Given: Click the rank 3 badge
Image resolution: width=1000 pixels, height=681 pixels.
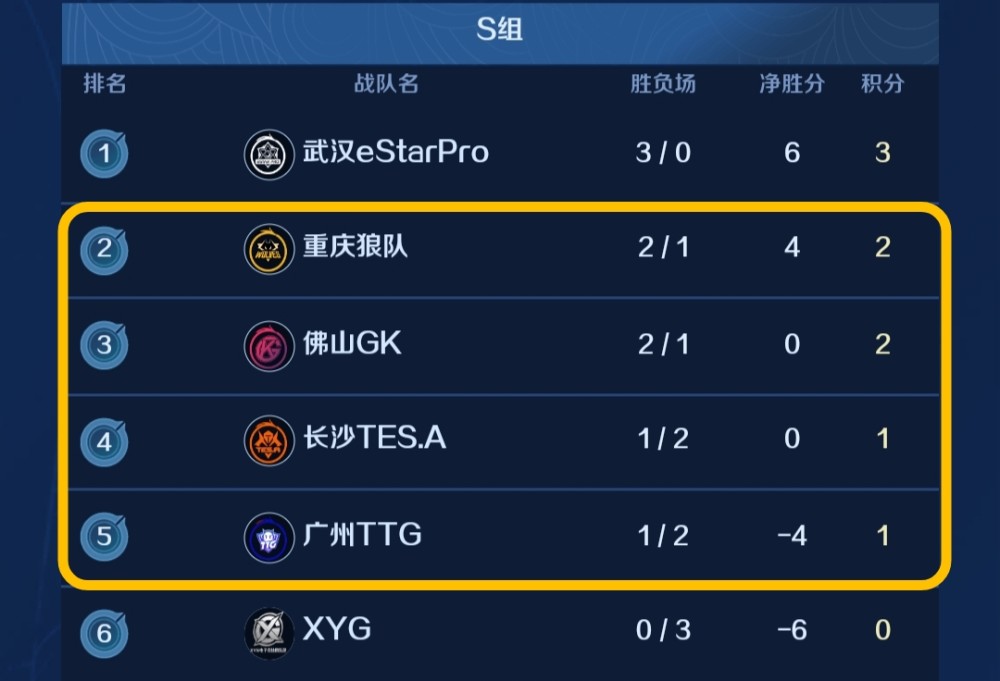Looking at the screenshot, I should pos(104,346).
